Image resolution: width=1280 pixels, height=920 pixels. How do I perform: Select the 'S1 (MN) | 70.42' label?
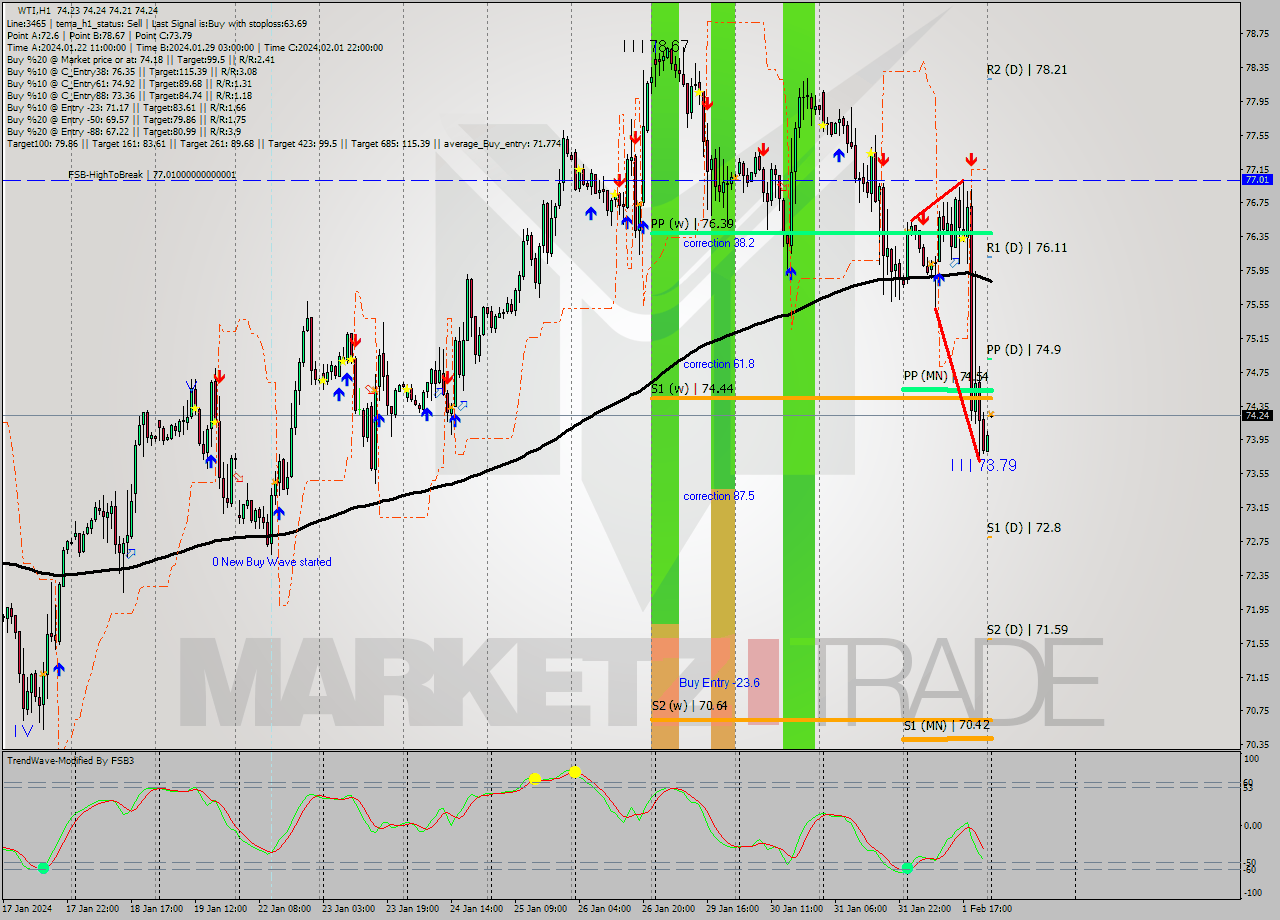point(947,725)
